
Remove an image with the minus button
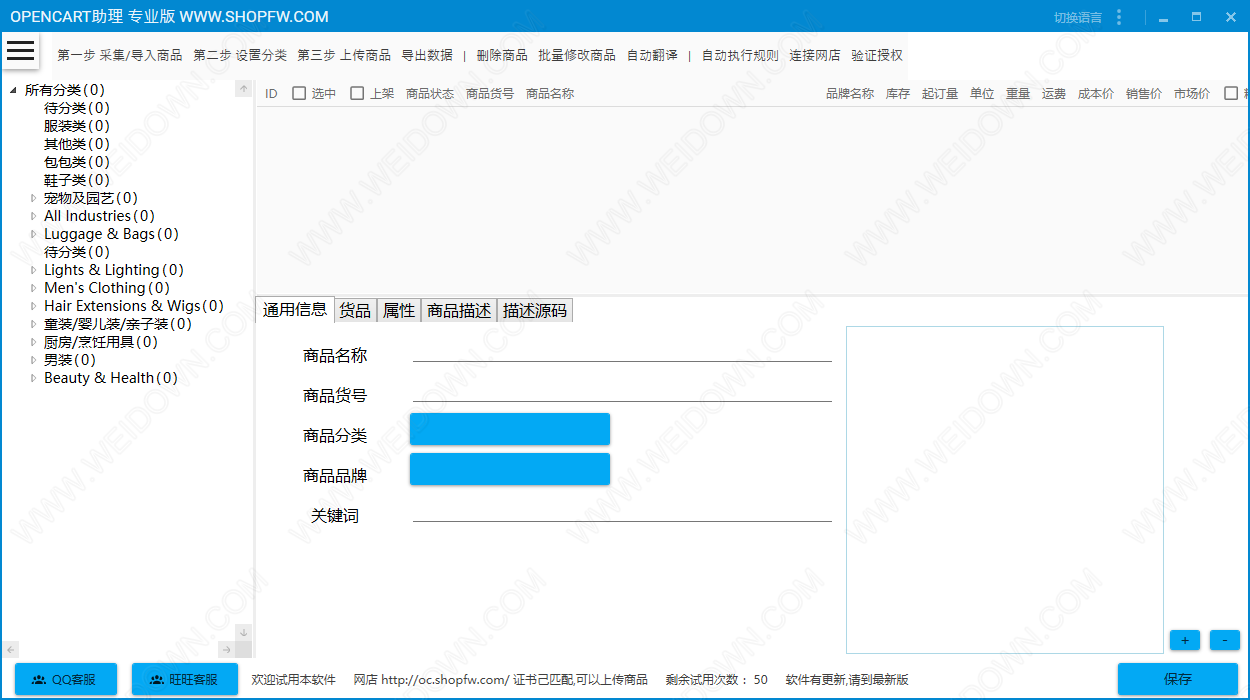tap(1225, 640)
